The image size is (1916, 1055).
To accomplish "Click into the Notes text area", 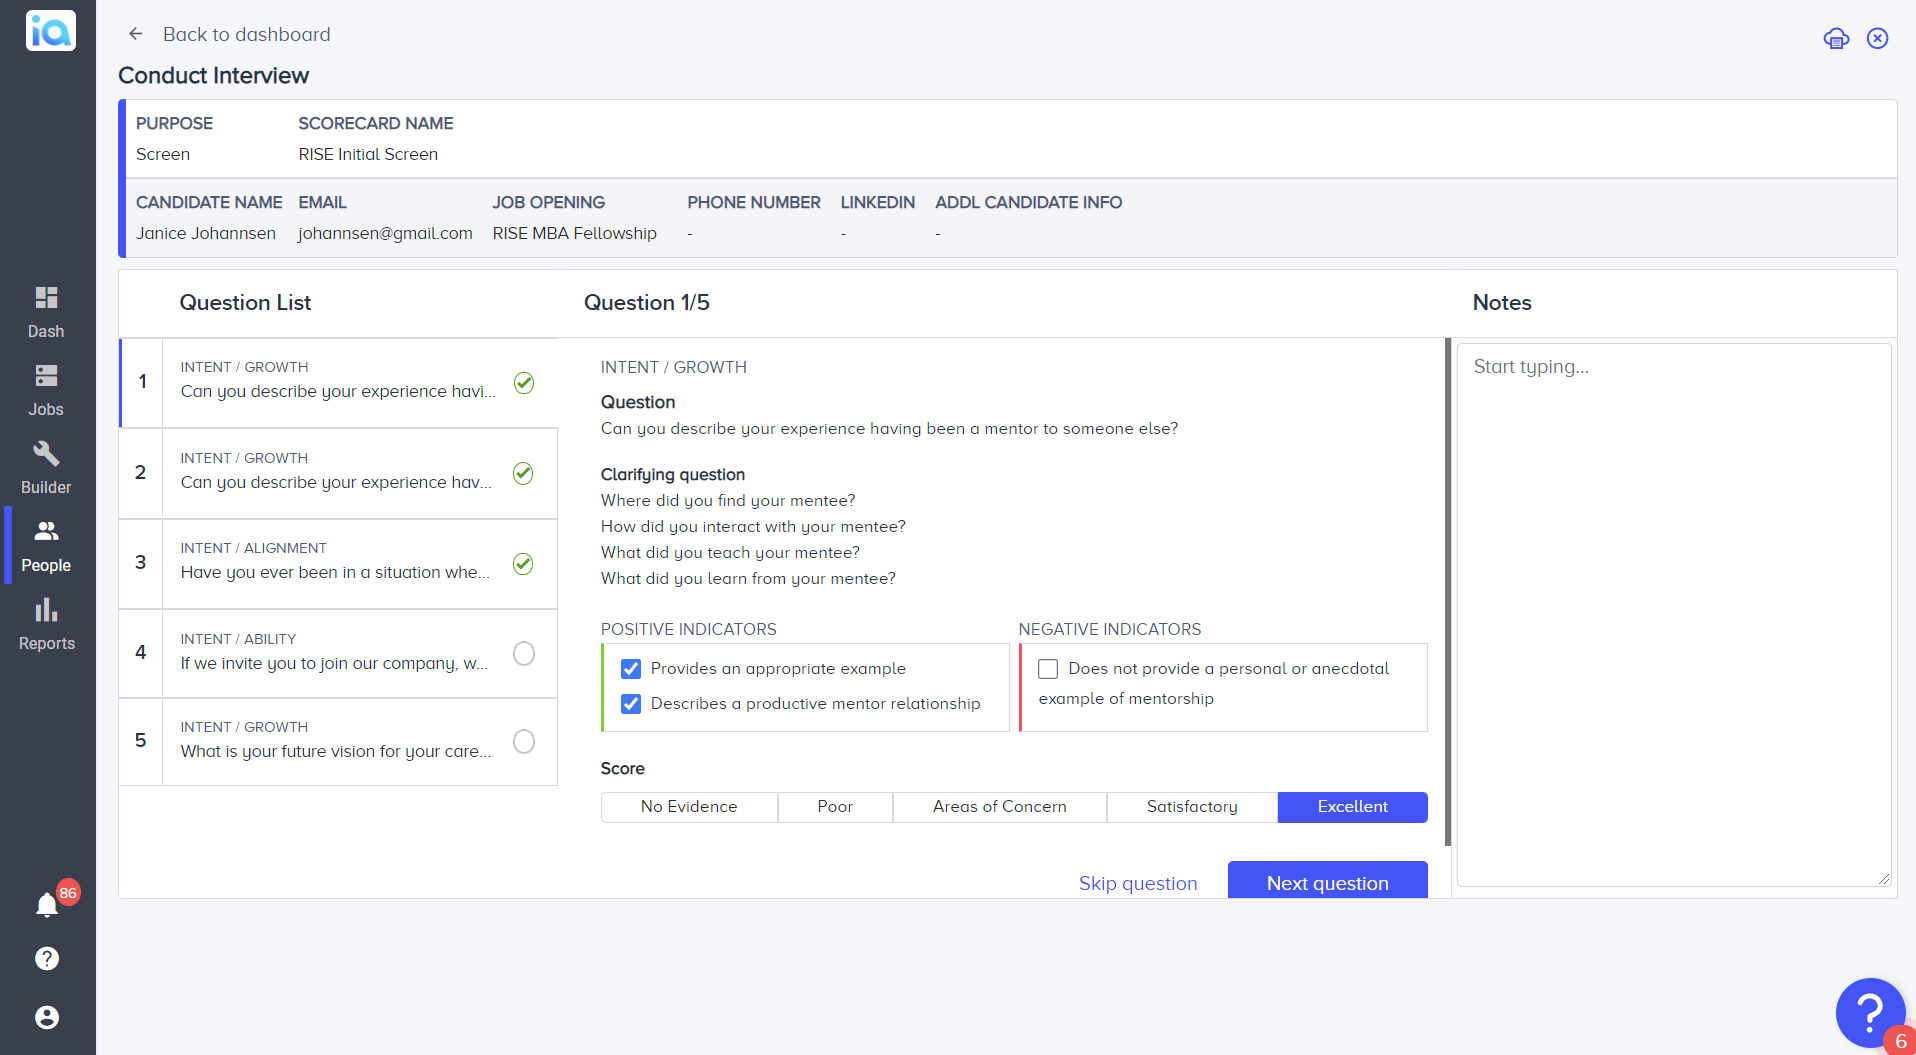I will 1674,615.
